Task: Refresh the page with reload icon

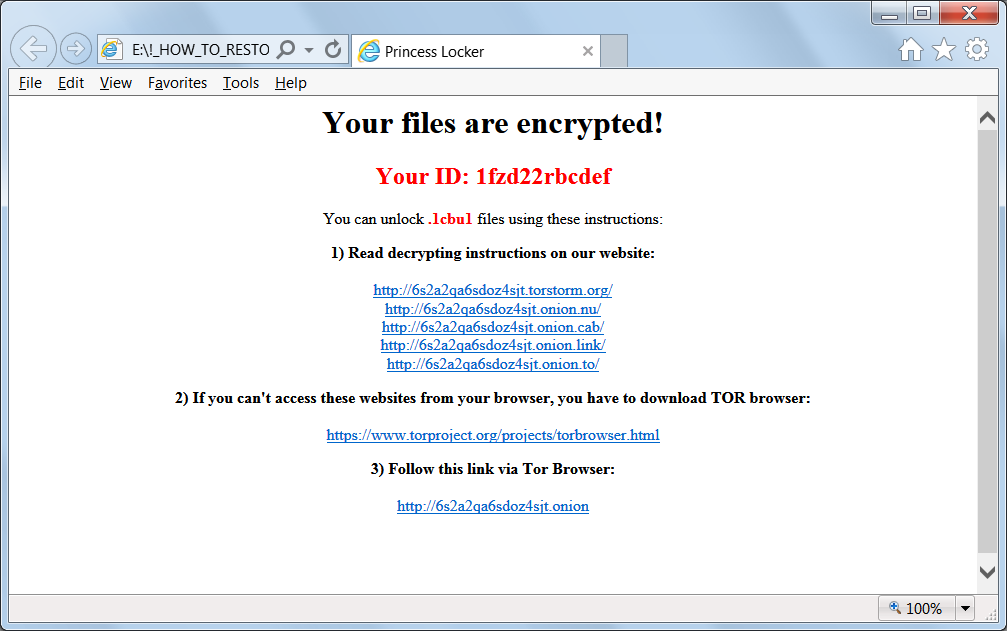Action: pos(333,49)
